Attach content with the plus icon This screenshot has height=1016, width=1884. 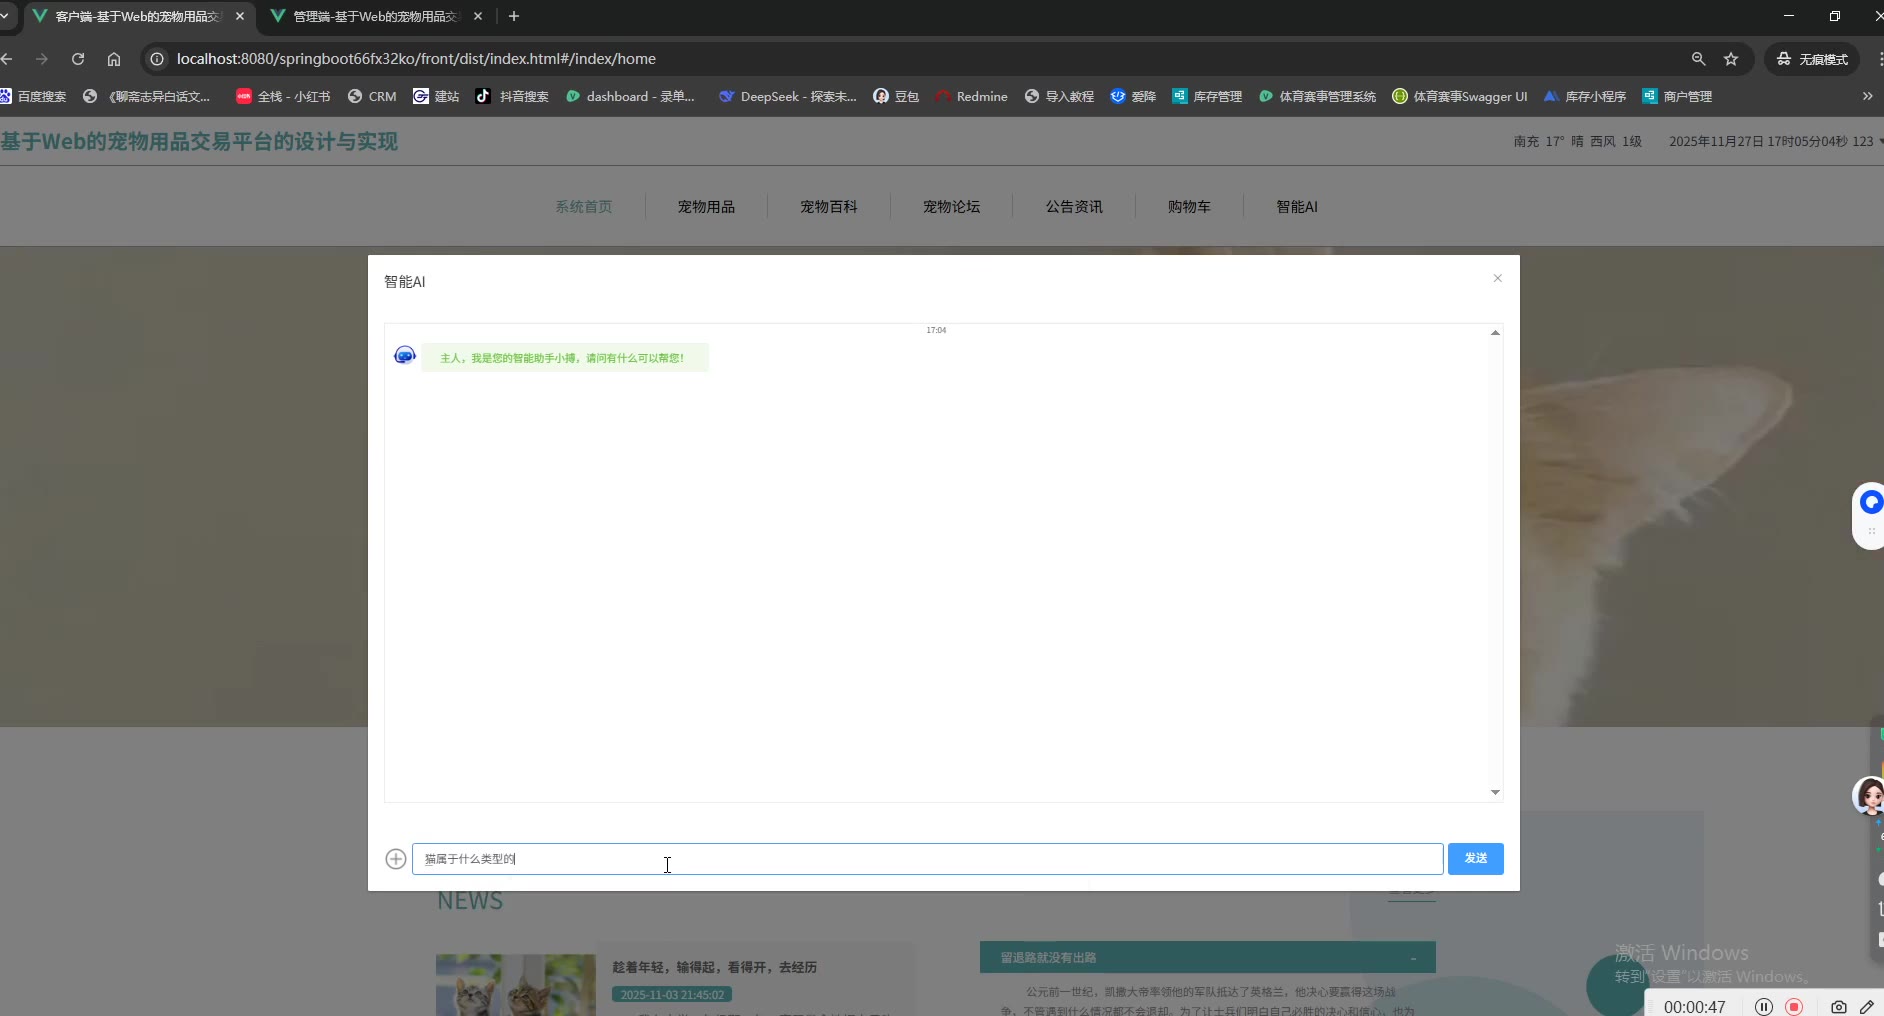click(x=396, y=859)
